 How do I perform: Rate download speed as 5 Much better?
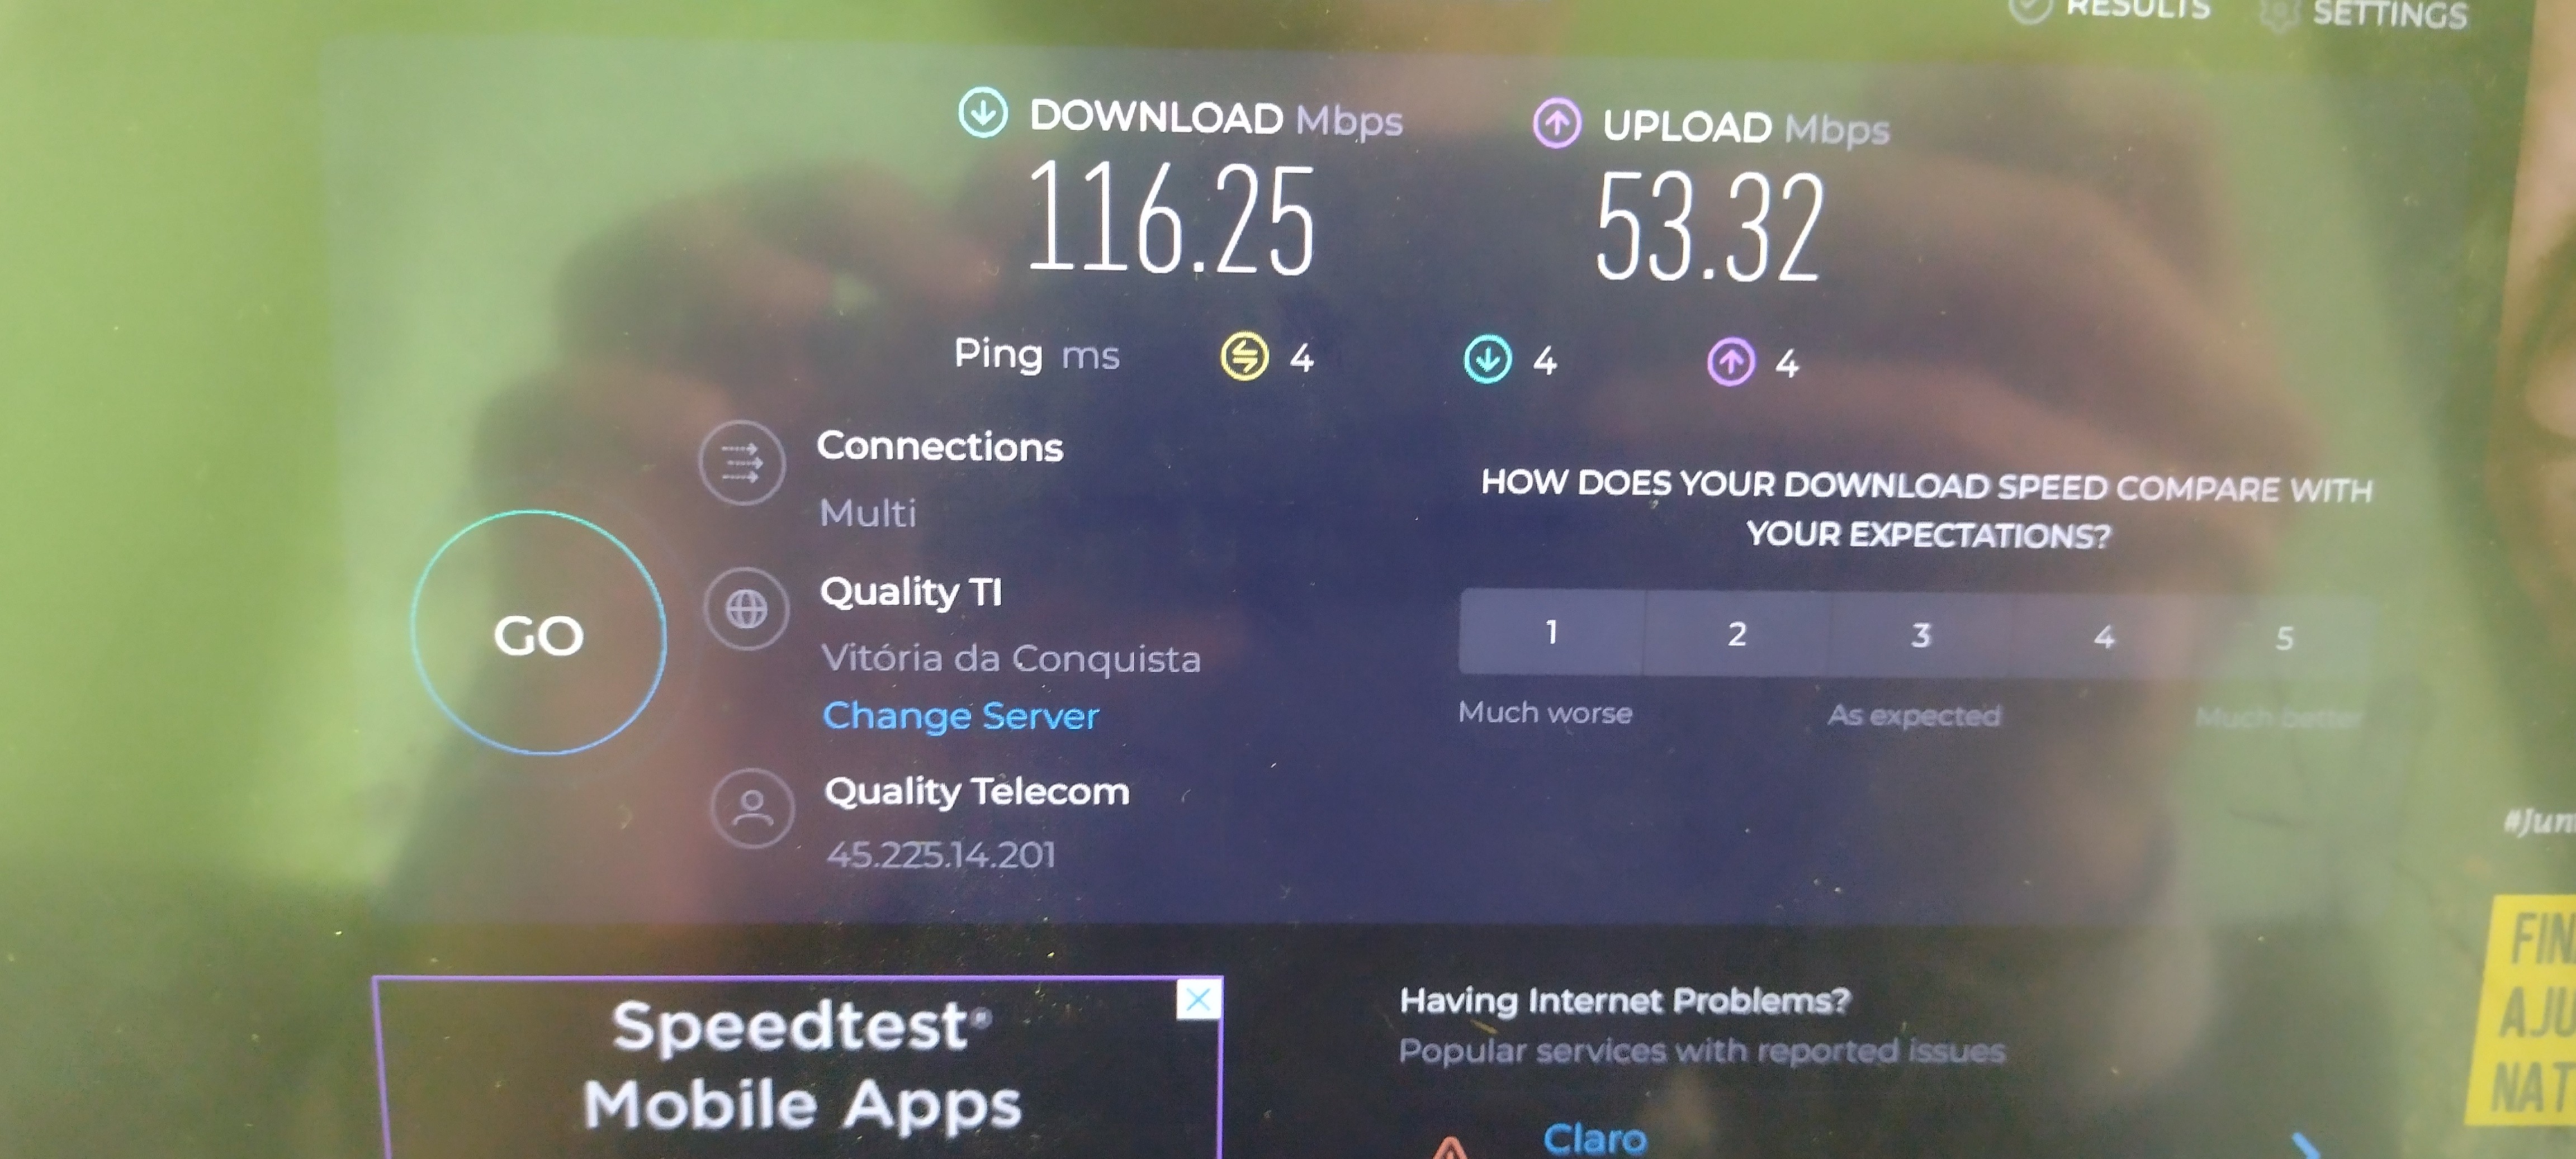click(x=2284, y=638)
